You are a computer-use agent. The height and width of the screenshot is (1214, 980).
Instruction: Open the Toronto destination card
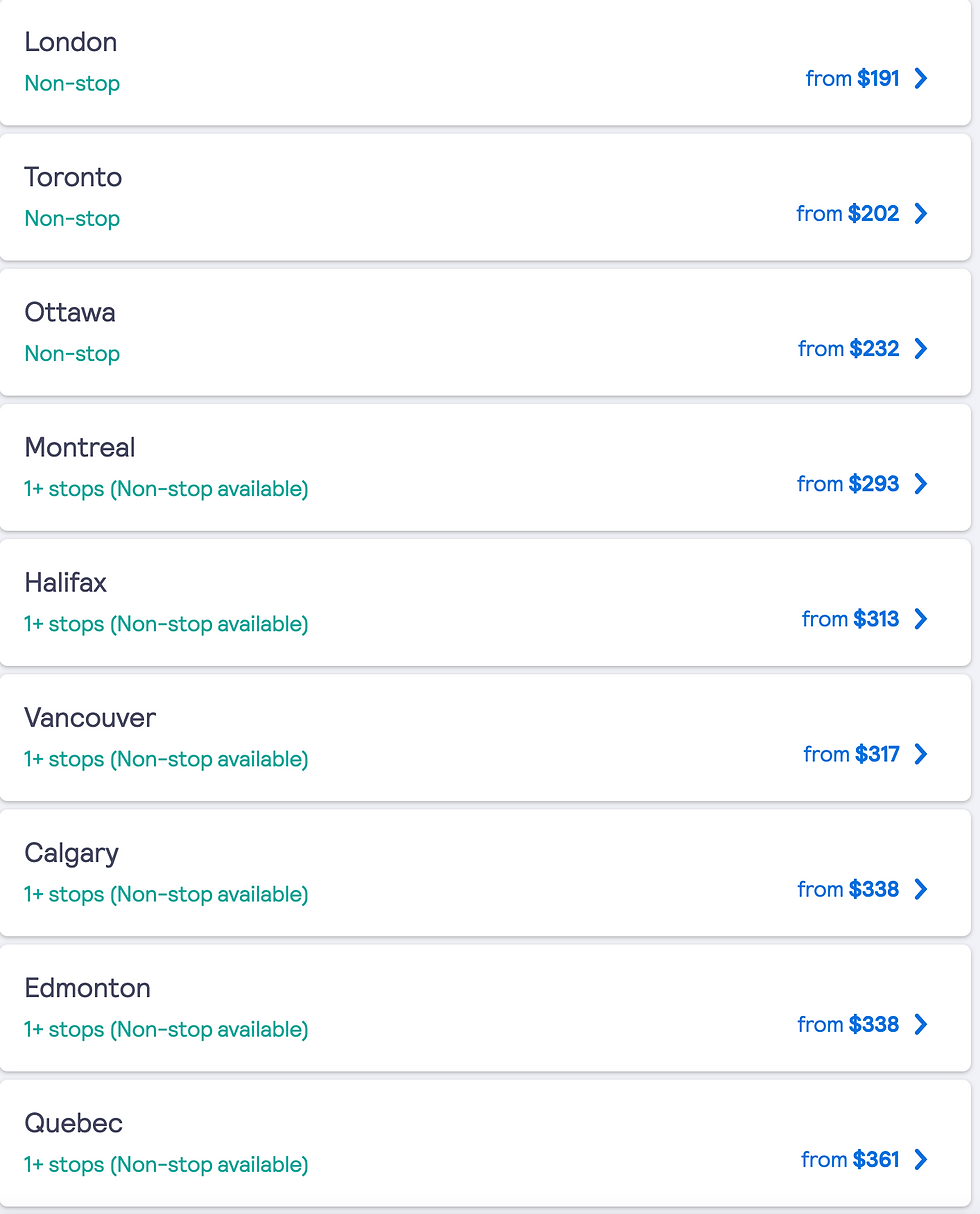485,197
